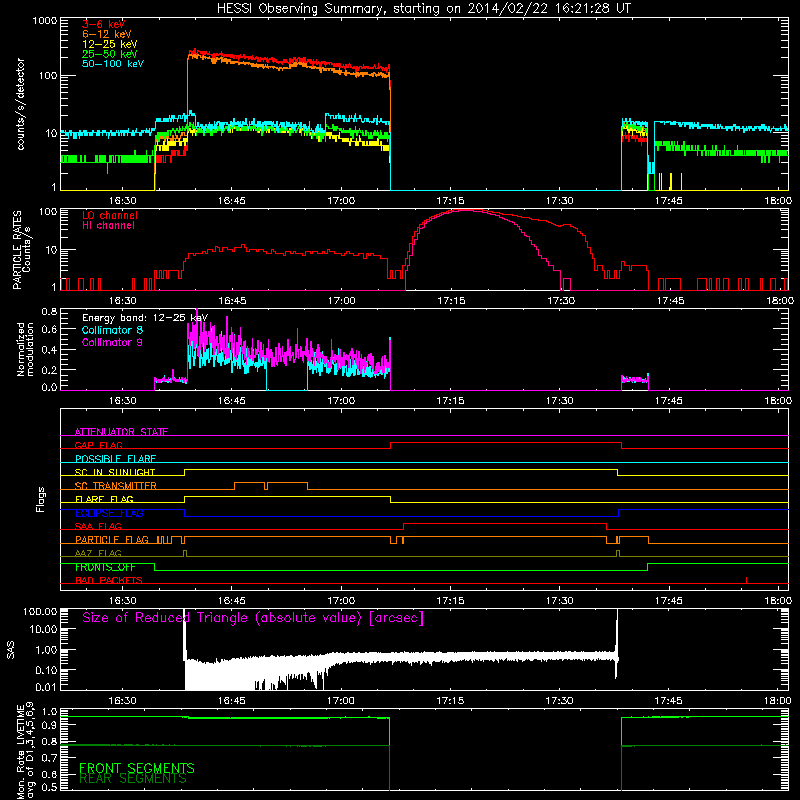Pick the cyan 50-100 keV legend label
The image size is (800, 800).
(x=113, y=64)
